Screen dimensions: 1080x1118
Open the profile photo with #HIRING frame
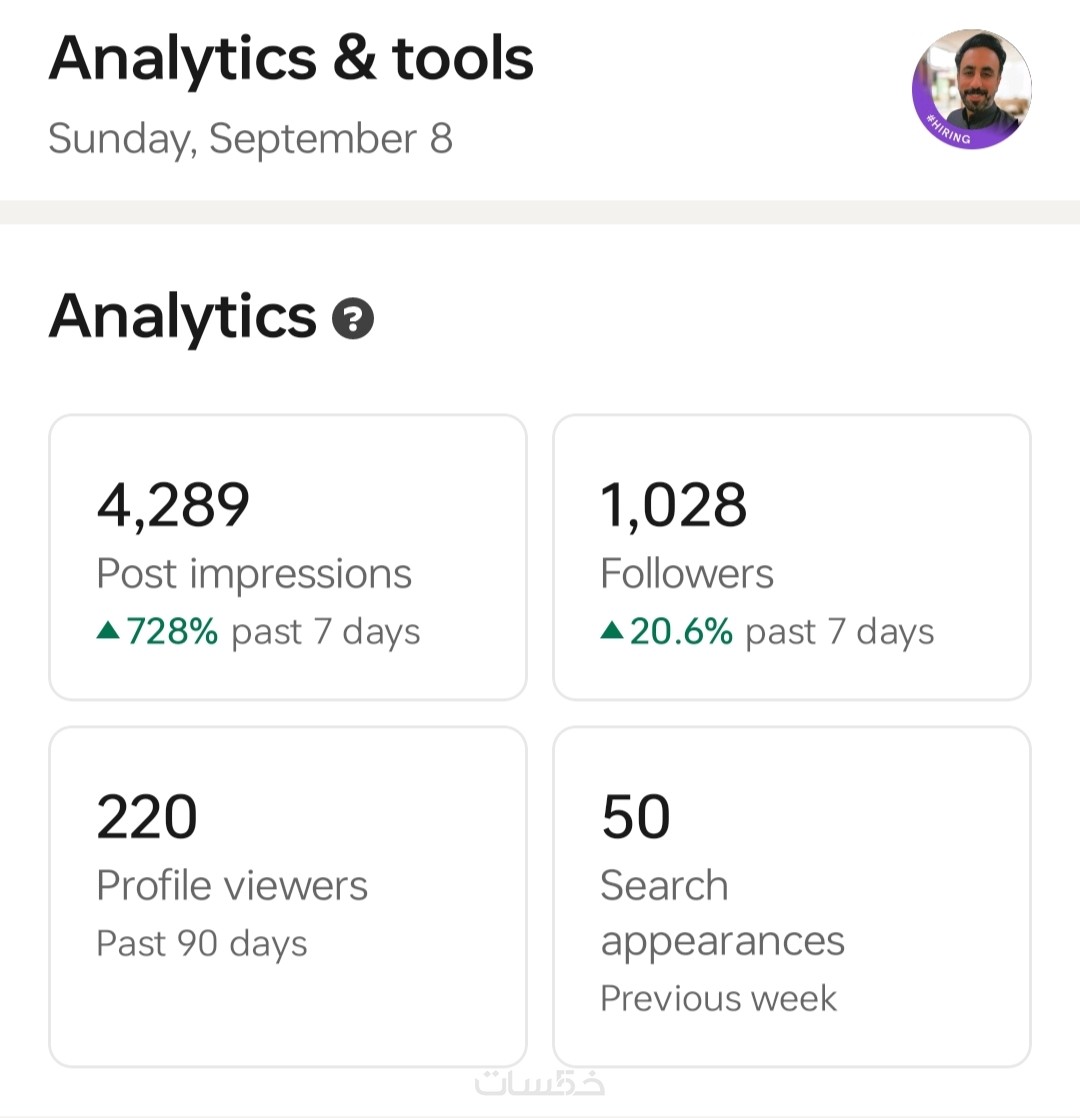pos(971,89)
